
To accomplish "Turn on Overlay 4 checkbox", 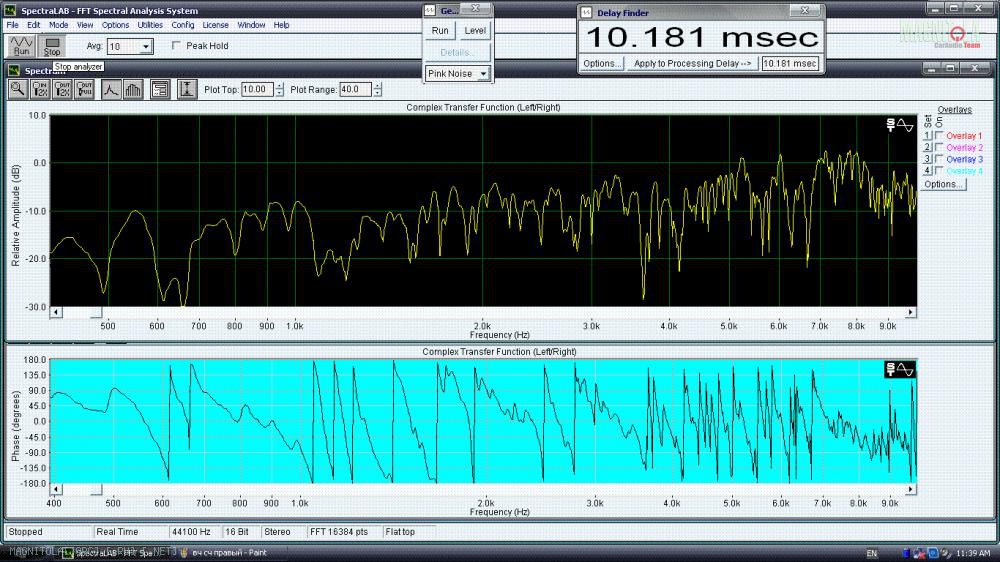I will [939, 171].
